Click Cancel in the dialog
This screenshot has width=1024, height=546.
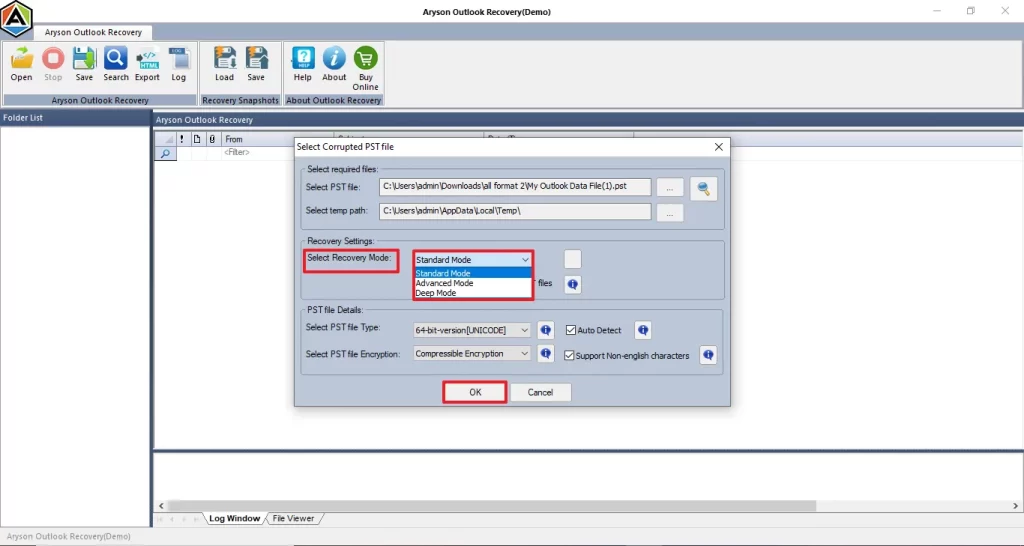[x=540, y=393]
